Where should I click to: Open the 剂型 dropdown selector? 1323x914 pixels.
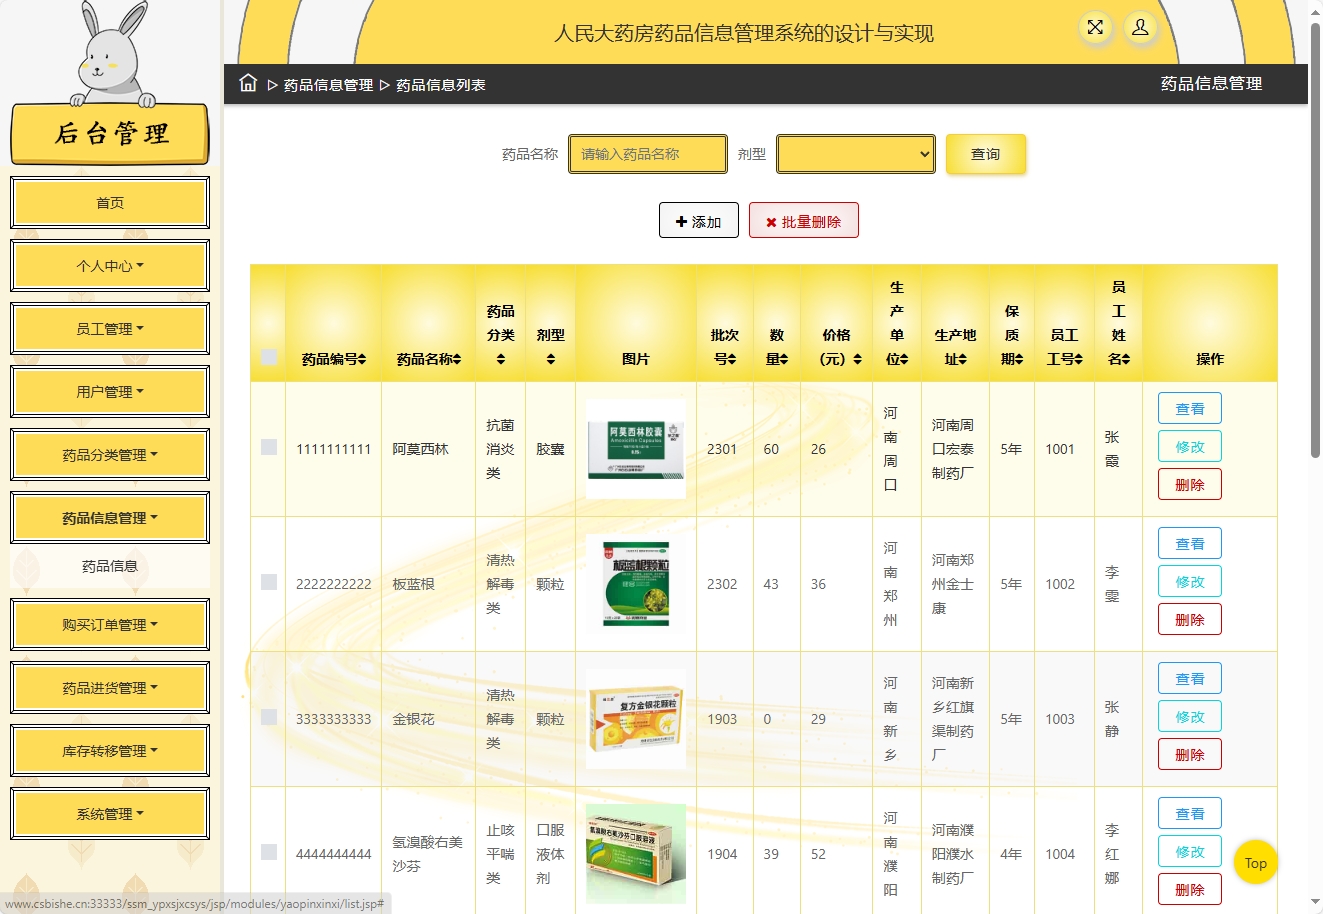[855, 154]
